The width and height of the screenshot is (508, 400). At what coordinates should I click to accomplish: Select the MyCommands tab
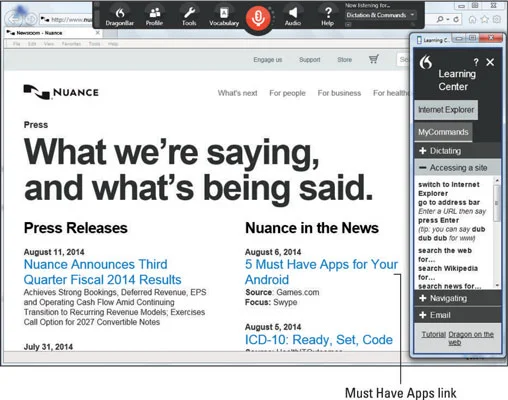(x=443, y=132)
